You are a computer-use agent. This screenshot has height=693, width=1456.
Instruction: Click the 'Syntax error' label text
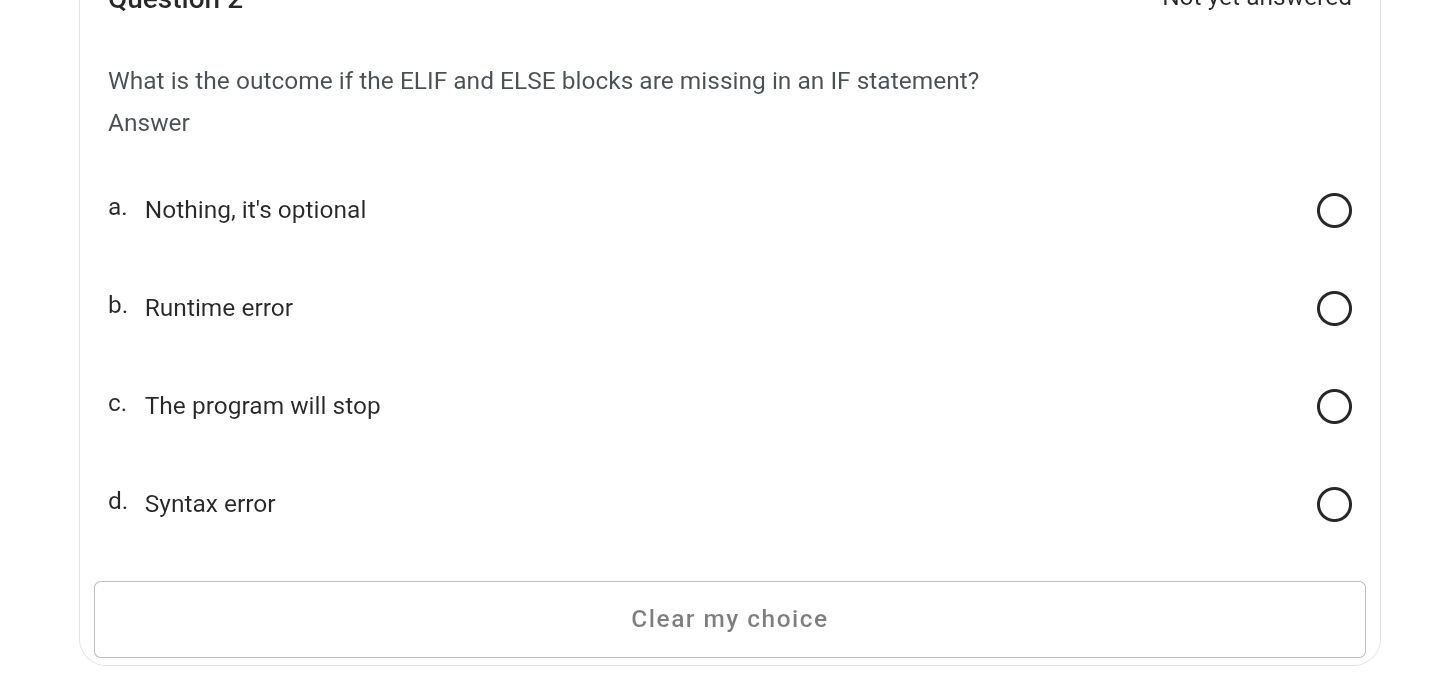[209, 504]
